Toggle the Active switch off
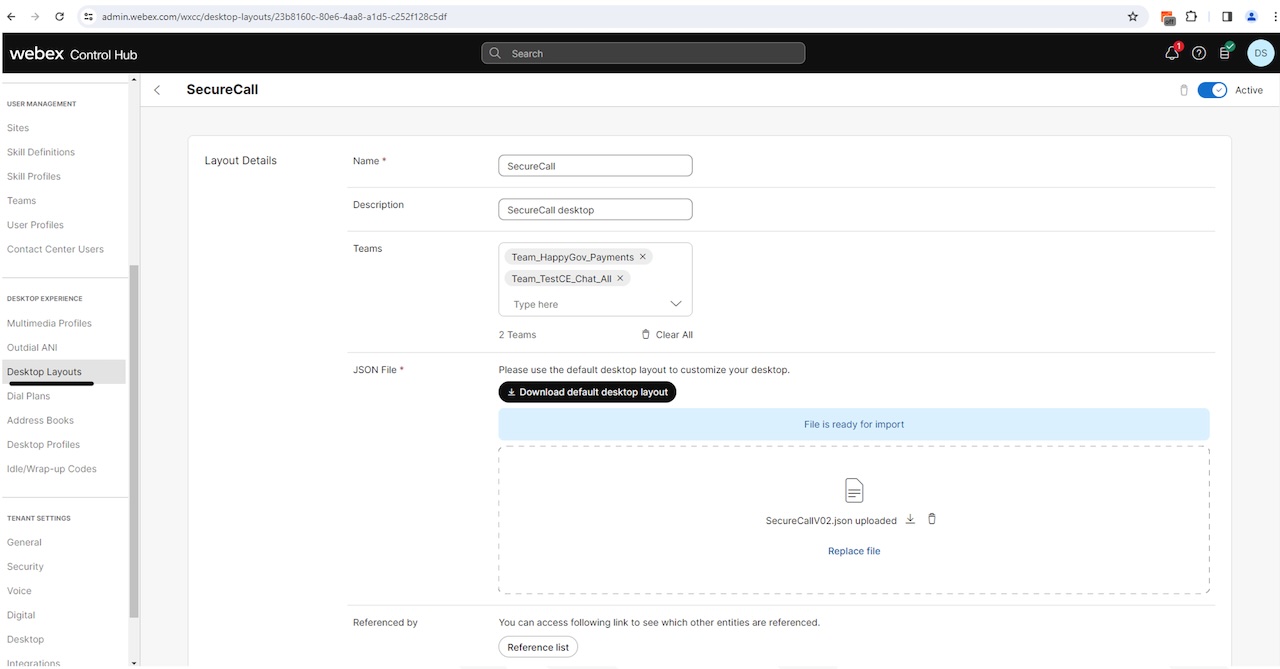The height and width of the screenshot is (669, 1280). (1212, 90)
